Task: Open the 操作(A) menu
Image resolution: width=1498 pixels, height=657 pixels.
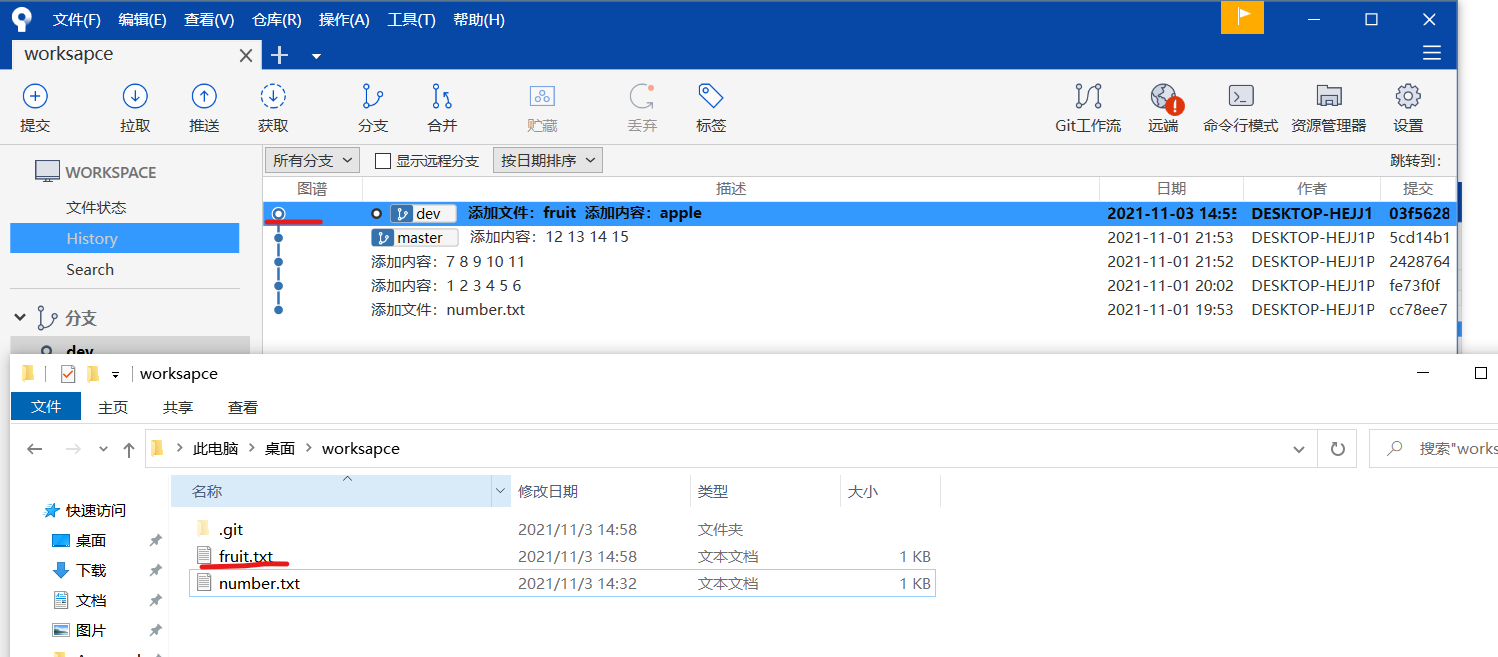Action: [x=344, y=20]
